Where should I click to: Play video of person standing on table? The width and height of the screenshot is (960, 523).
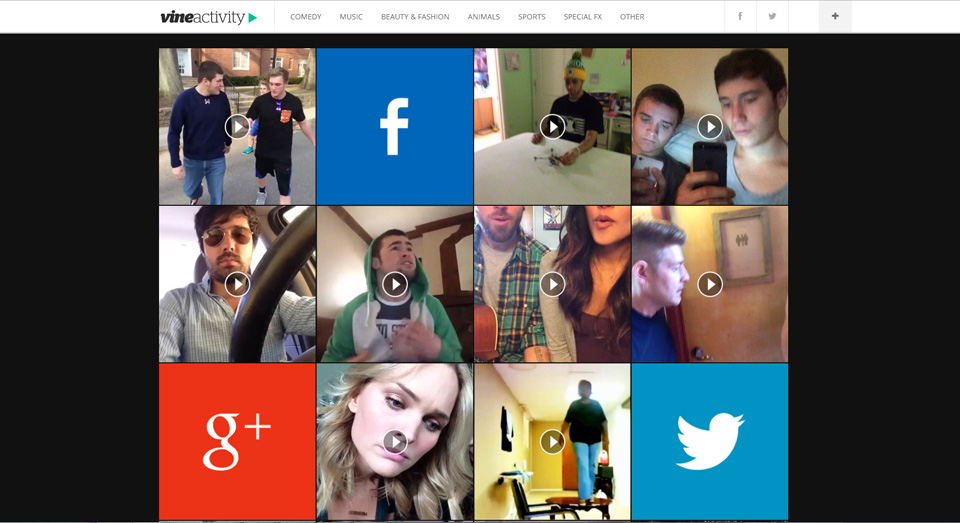coord(552,442)
